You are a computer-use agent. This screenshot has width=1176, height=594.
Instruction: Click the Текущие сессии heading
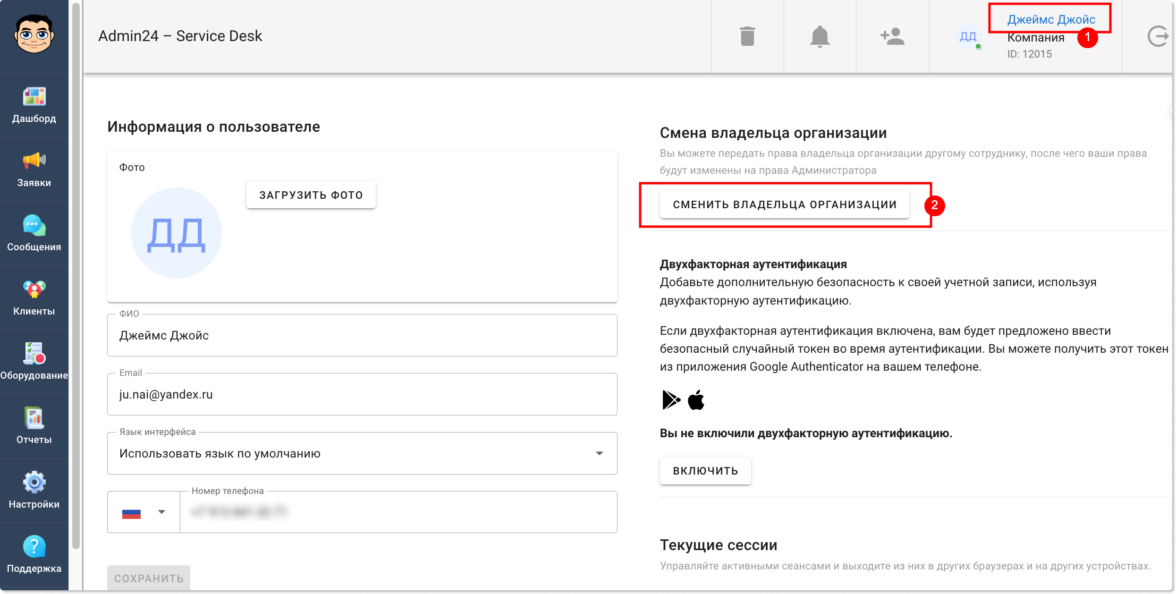point(718,544)
